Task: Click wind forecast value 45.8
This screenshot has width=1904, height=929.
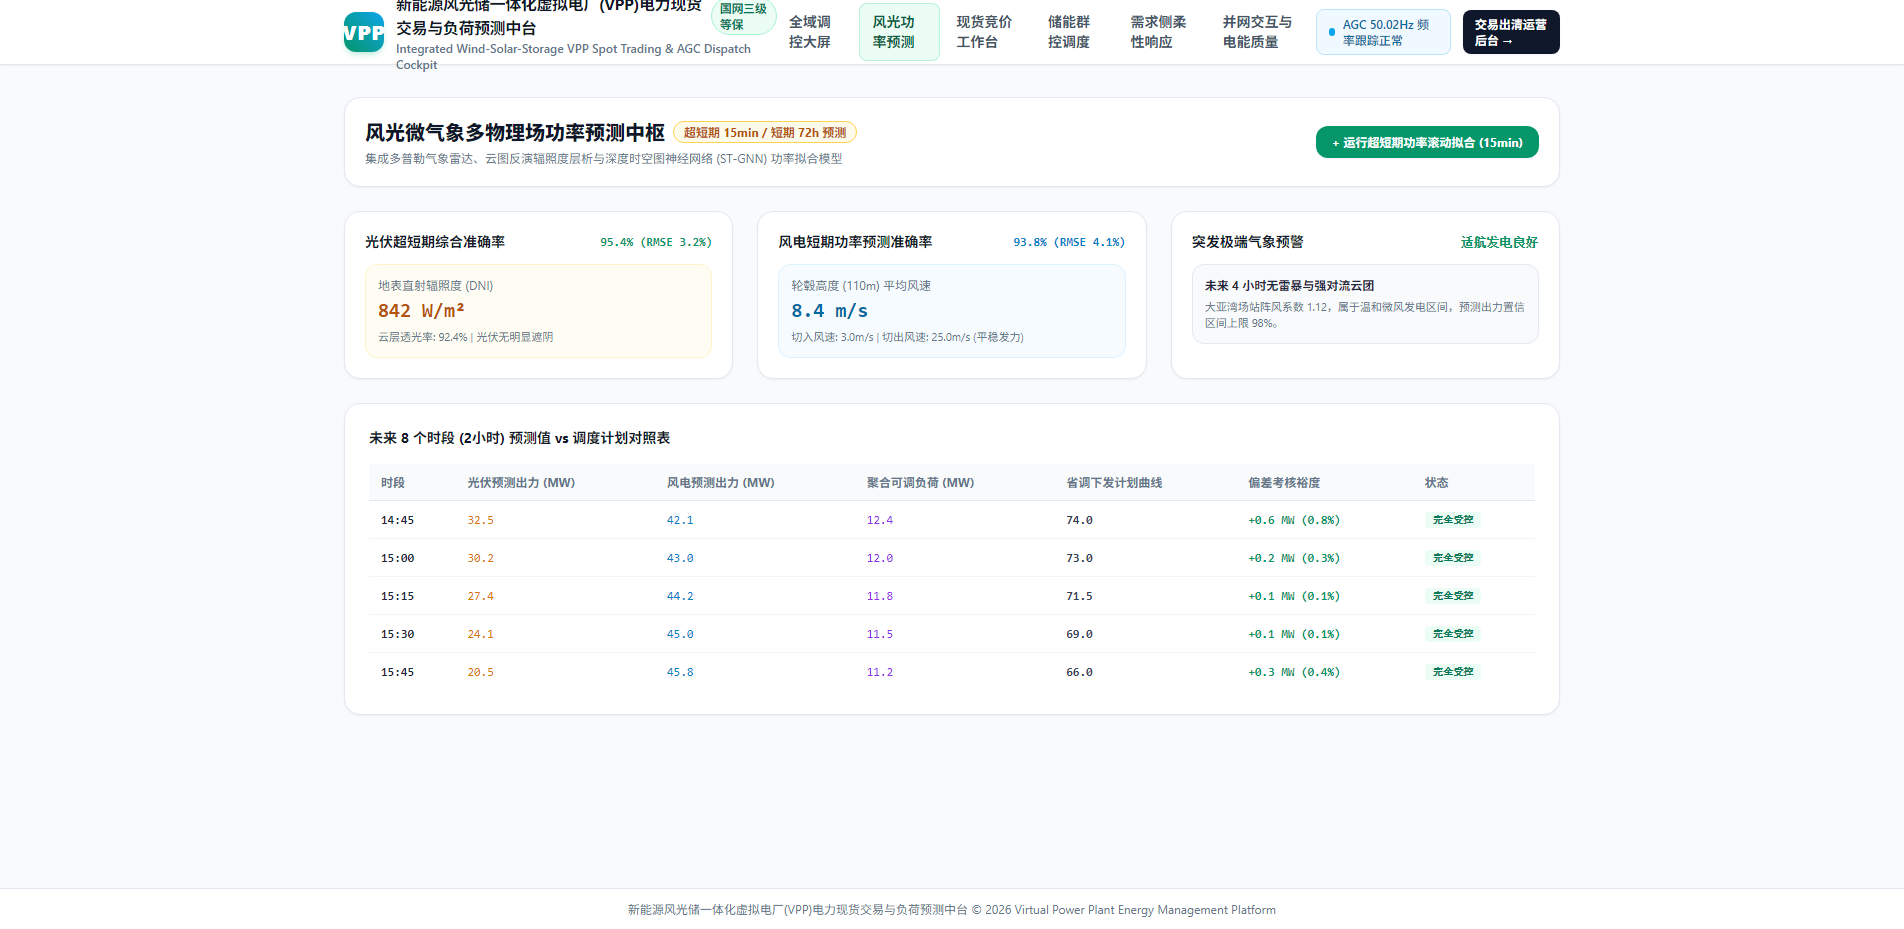Action: click(x=680, y=672)
